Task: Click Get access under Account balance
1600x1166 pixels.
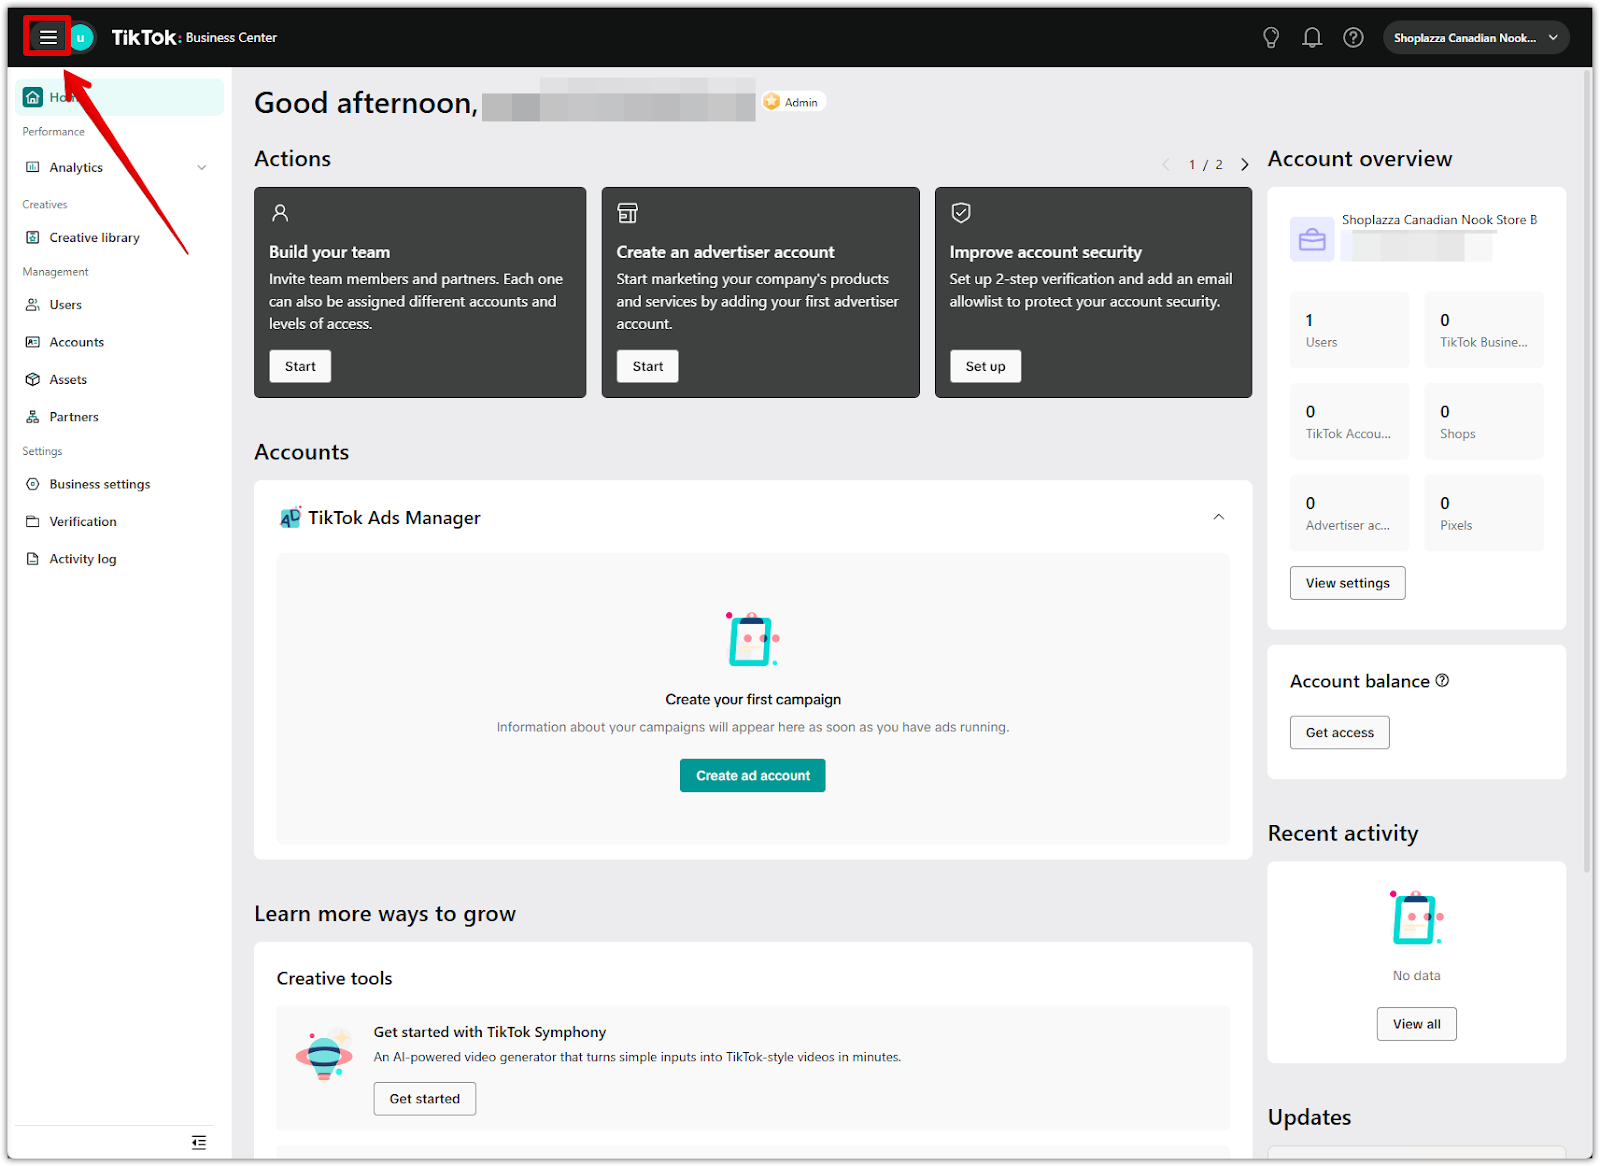Action: tap(1339, 733)
